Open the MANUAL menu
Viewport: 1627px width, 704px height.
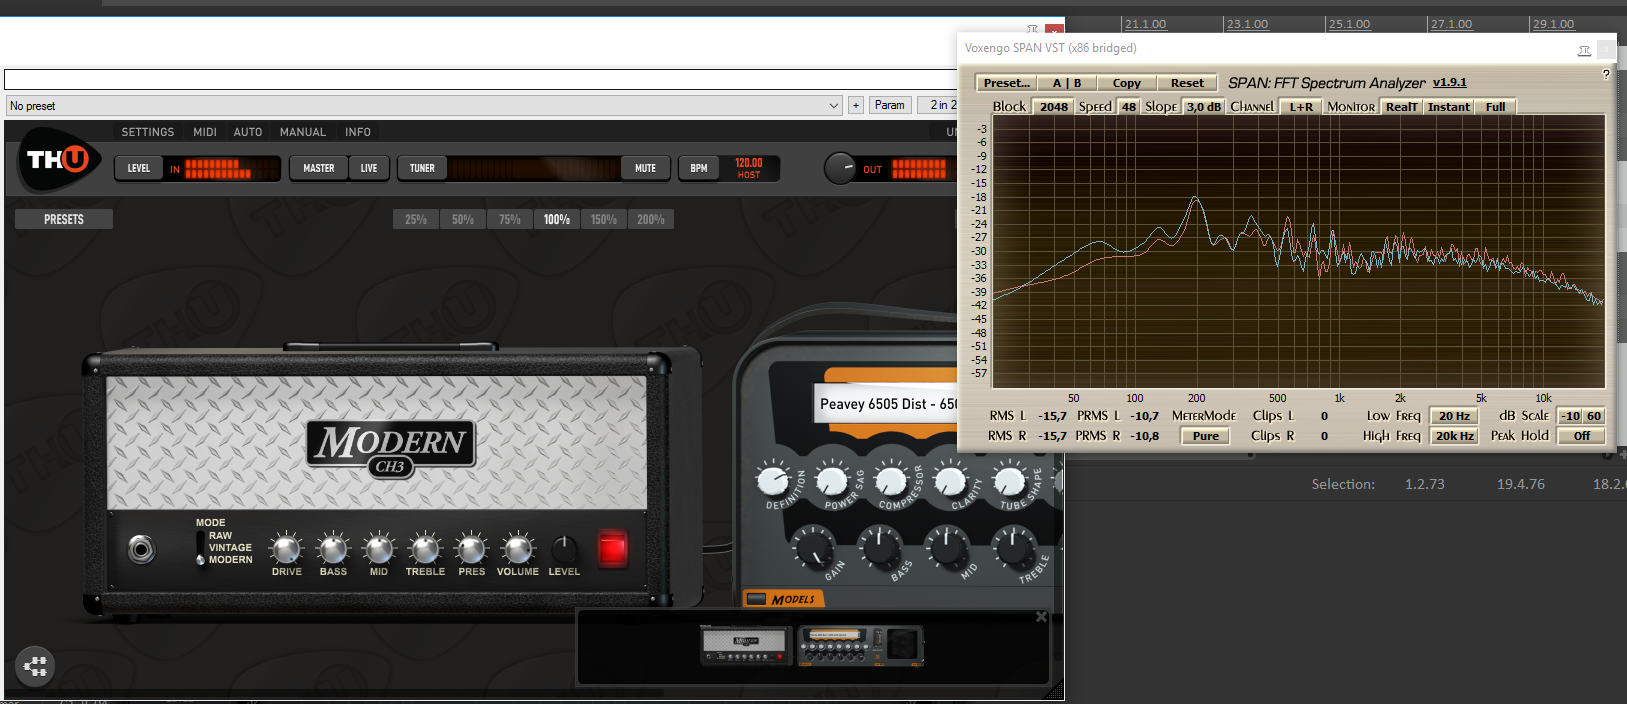coord(303,132)
